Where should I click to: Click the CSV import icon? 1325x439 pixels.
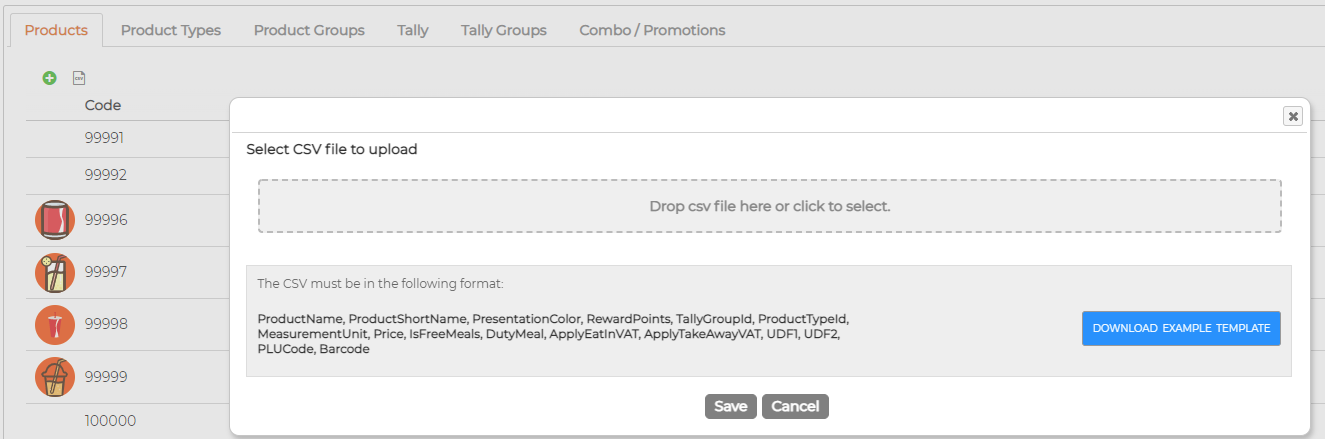79,78
